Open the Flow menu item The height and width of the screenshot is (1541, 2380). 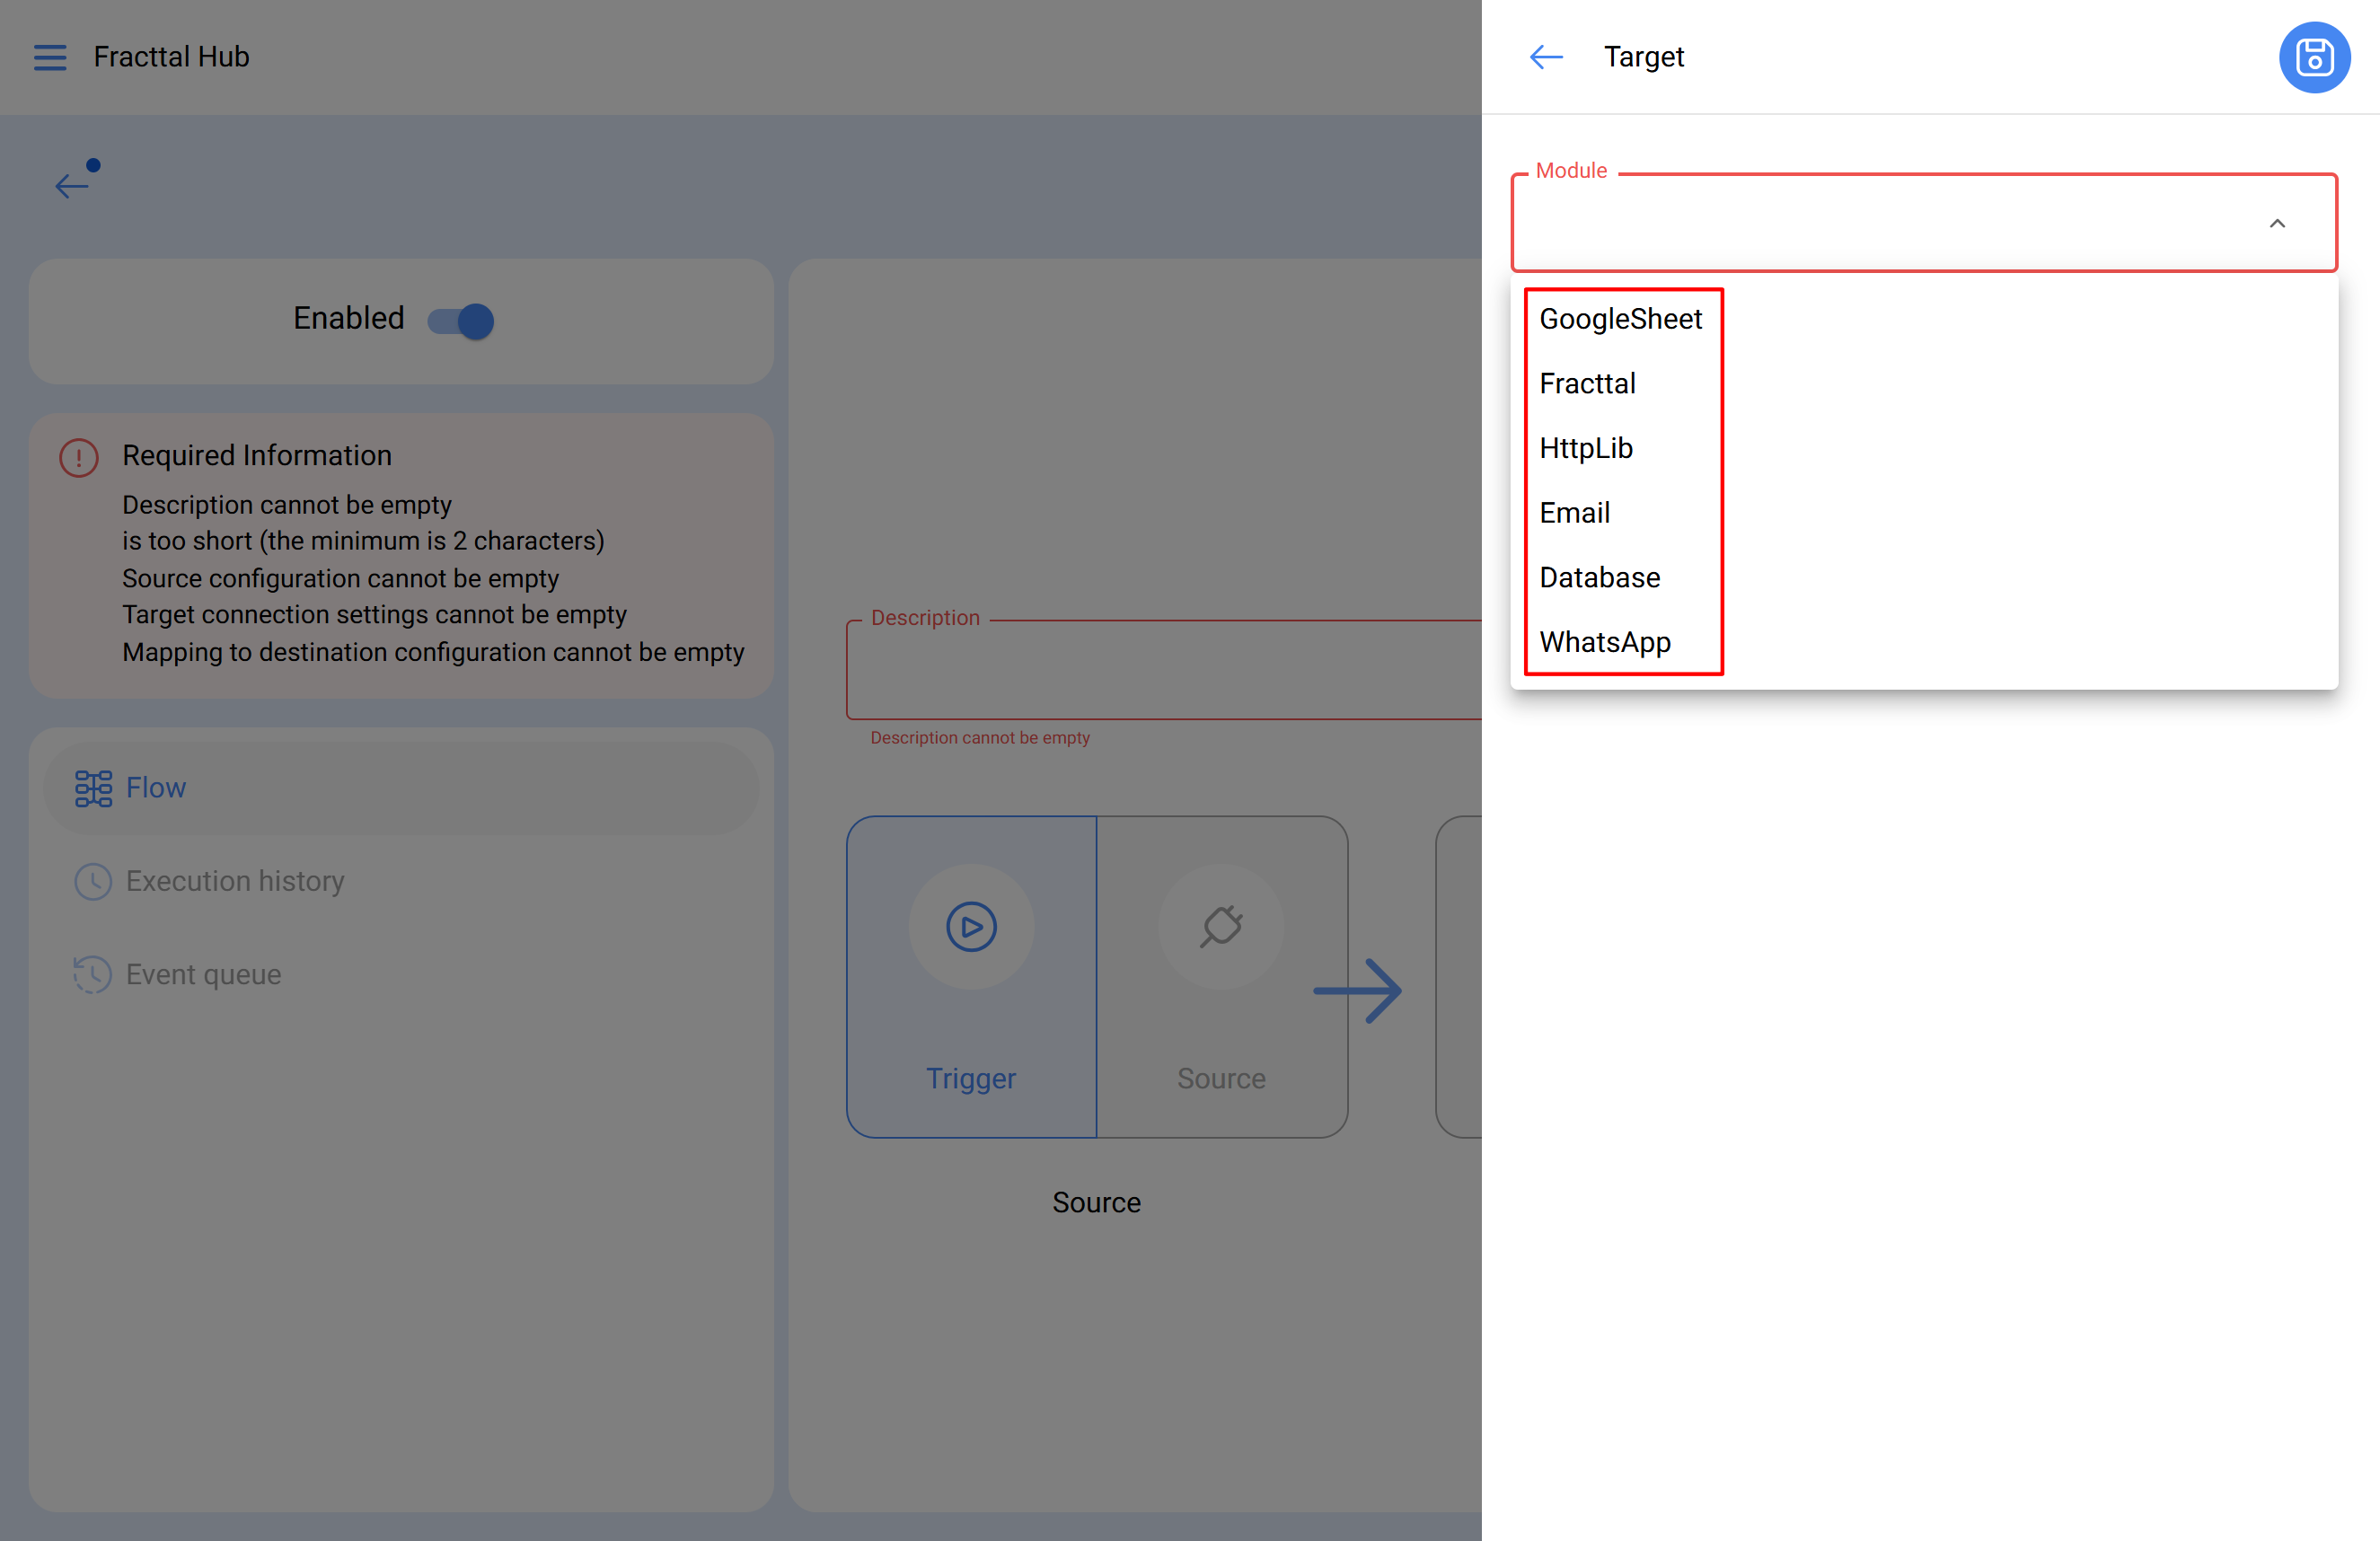[155, 788]
